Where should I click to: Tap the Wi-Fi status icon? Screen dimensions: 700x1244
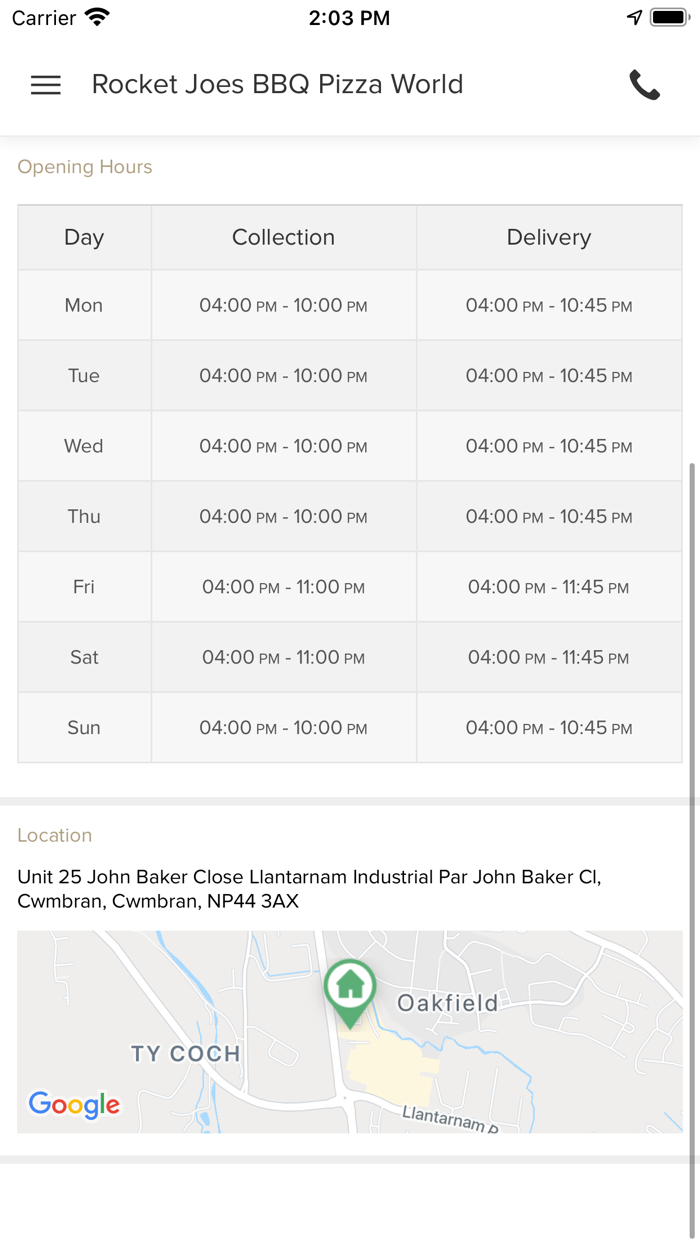pyautogui.click(x=97, y=18)
